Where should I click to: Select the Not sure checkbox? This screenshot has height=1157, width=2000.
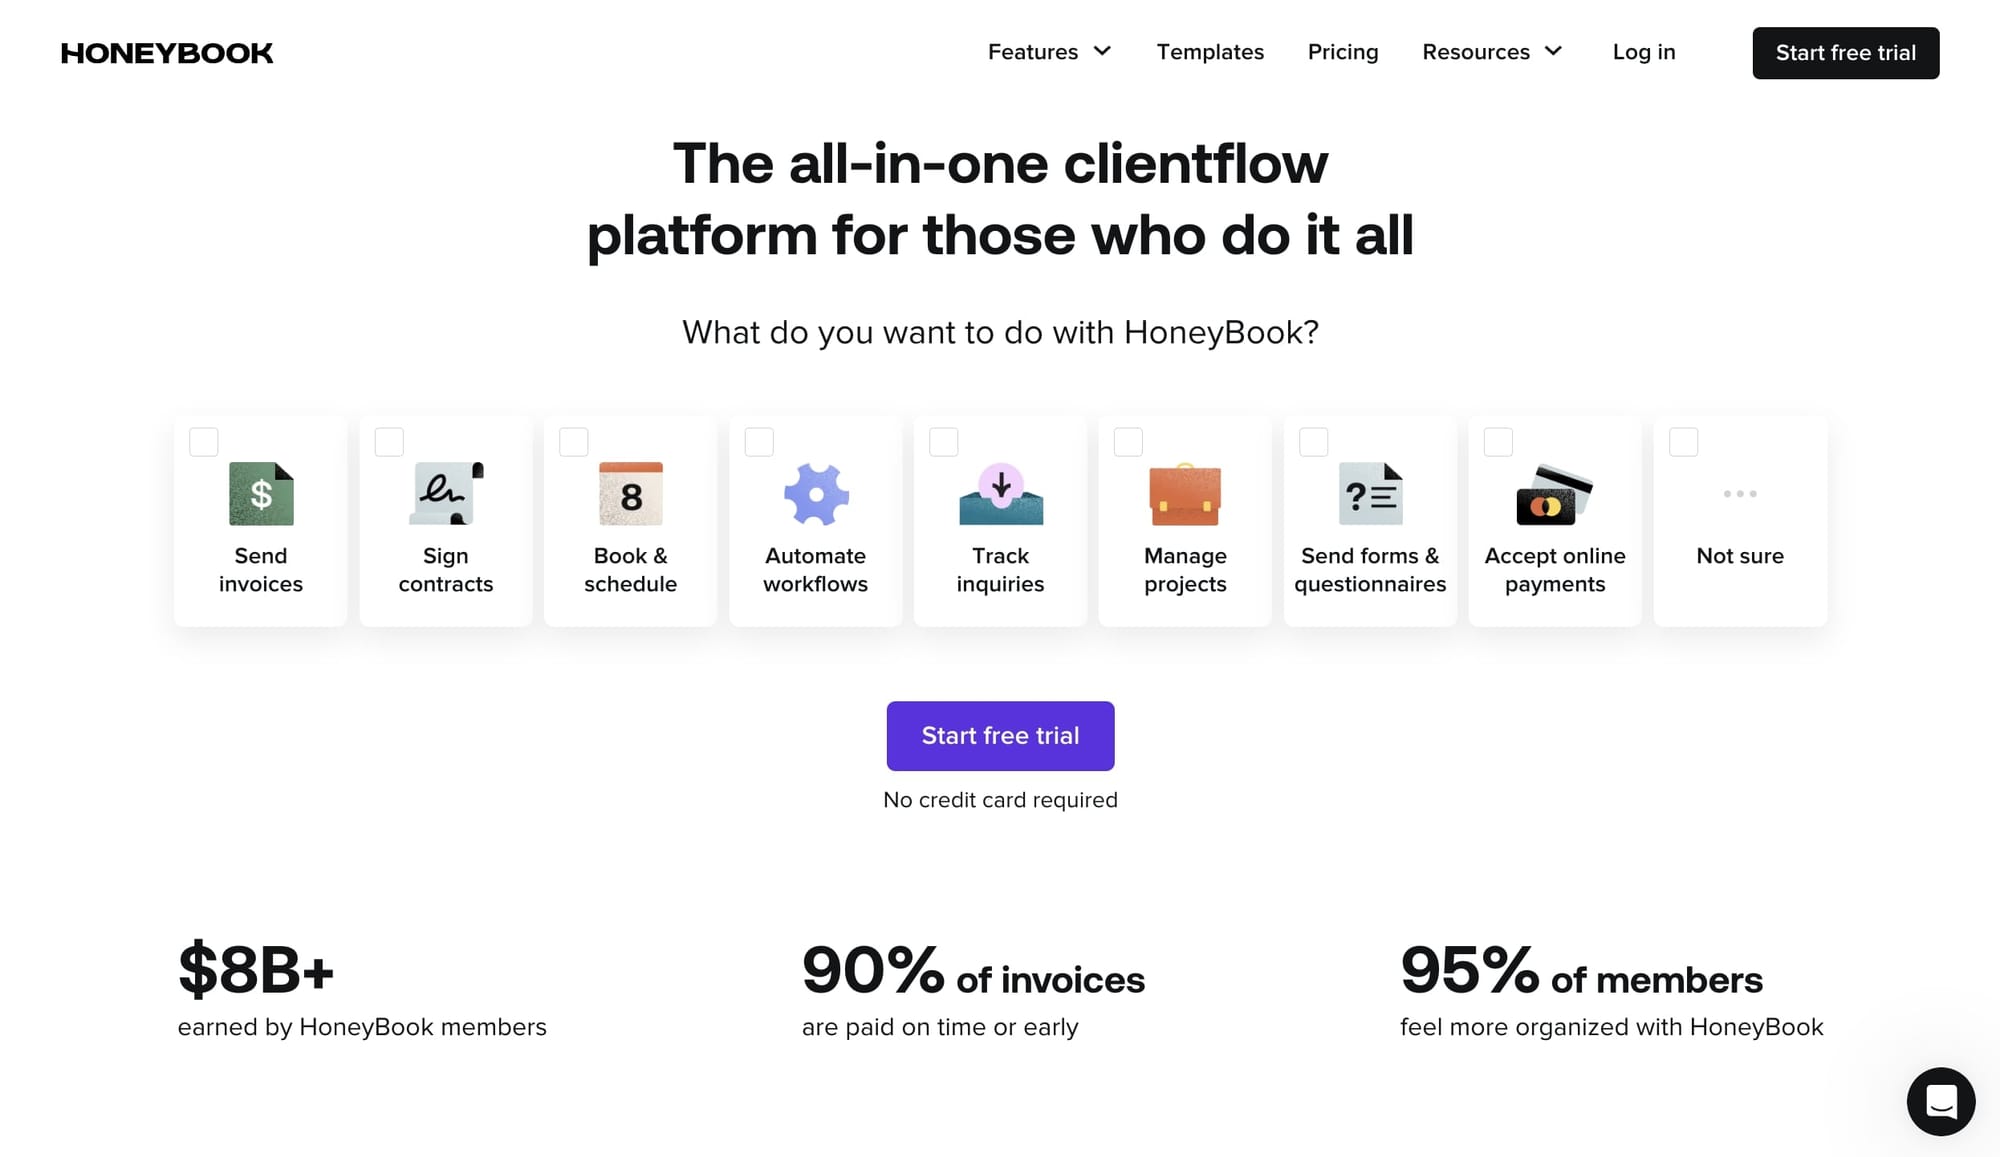(1684, 442)
